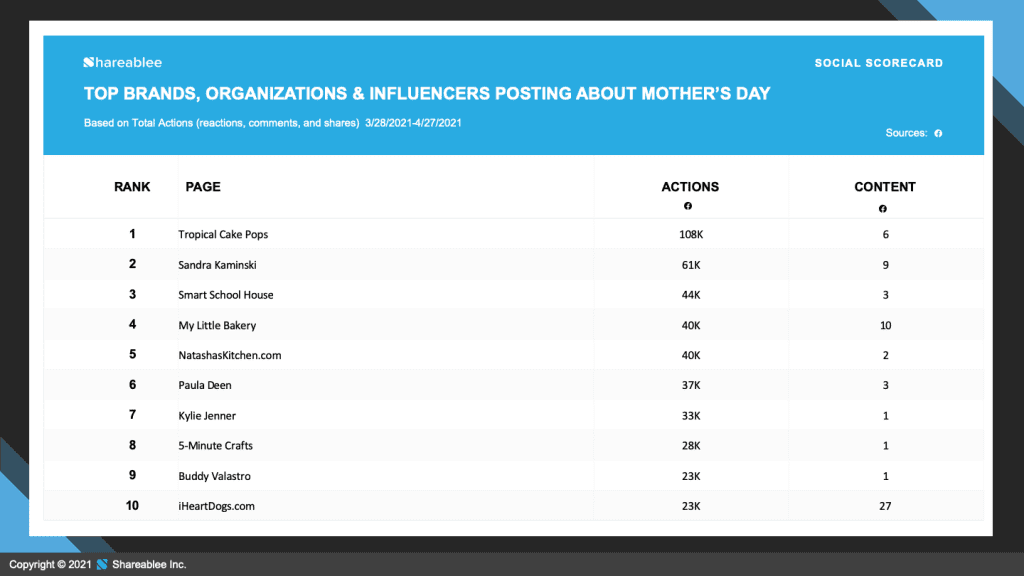
Task: Click My Little Bakery's 40K actions value
Action: click(x=691, y=325)
